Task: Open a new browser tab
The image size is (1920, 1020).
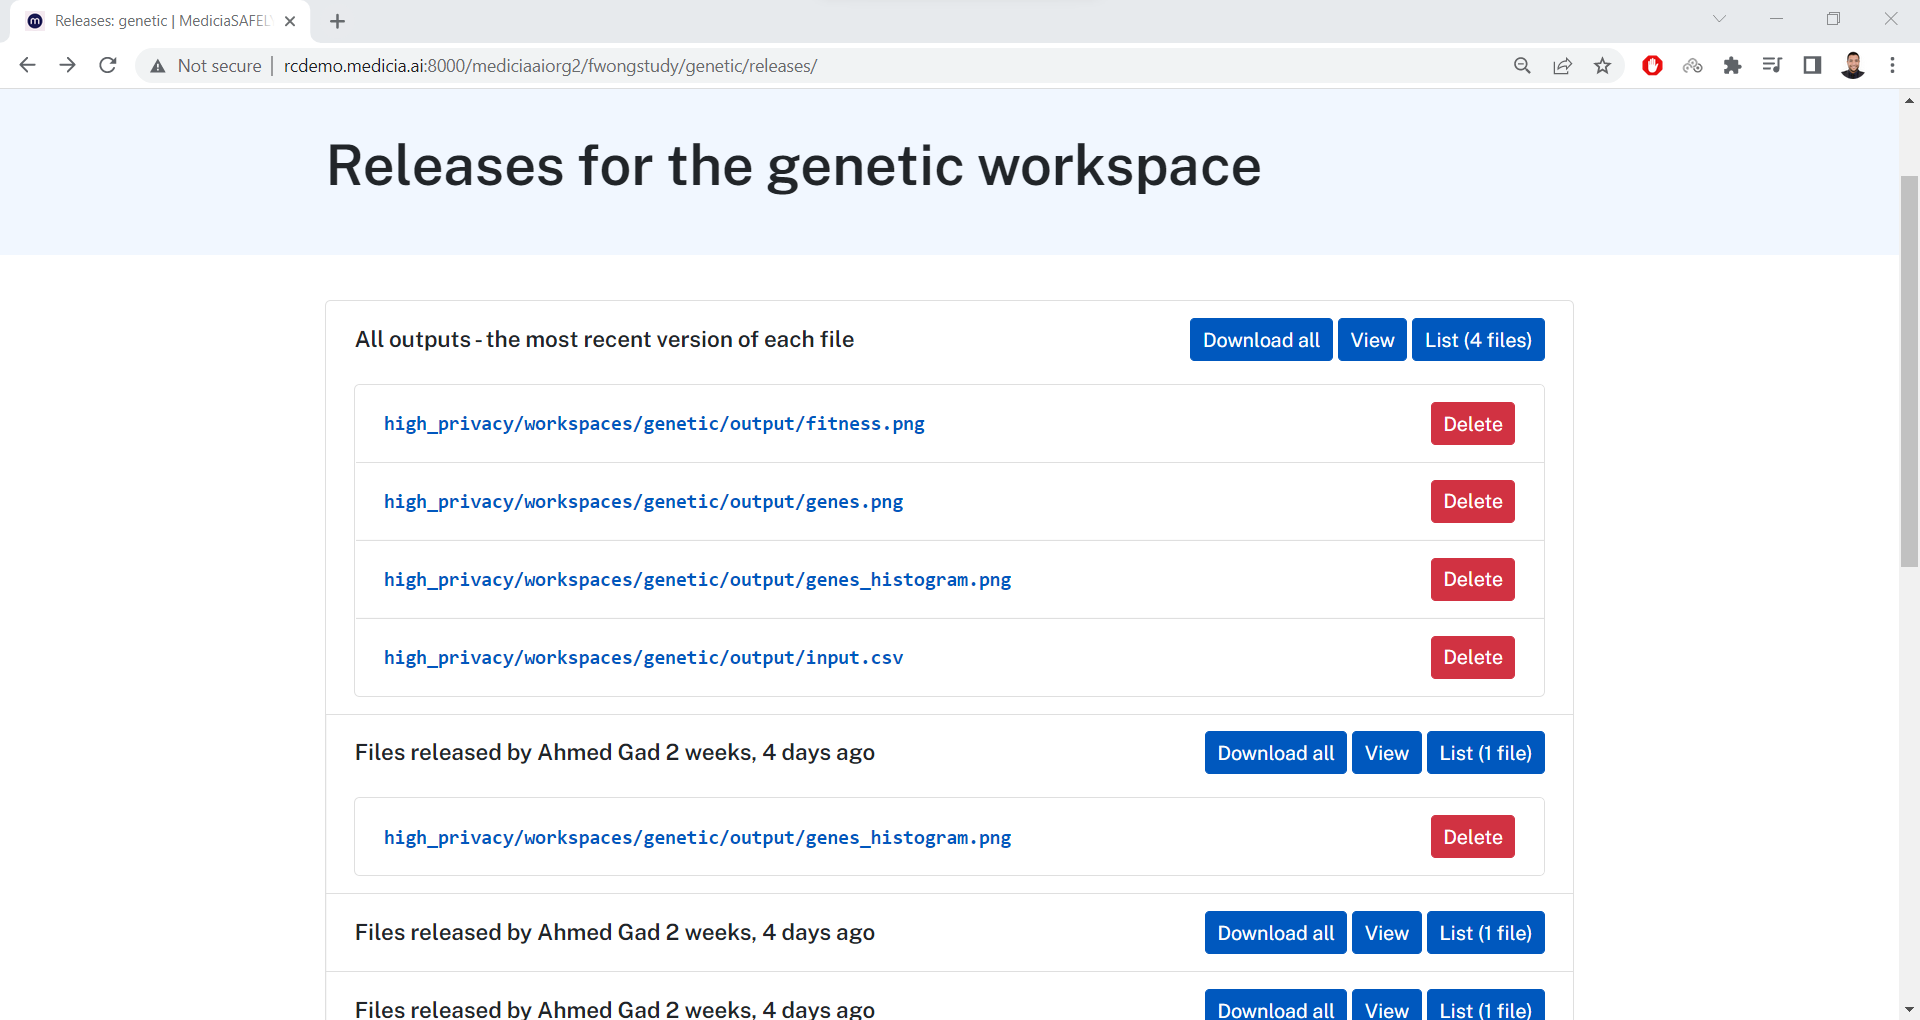Action: pos(337,21)
